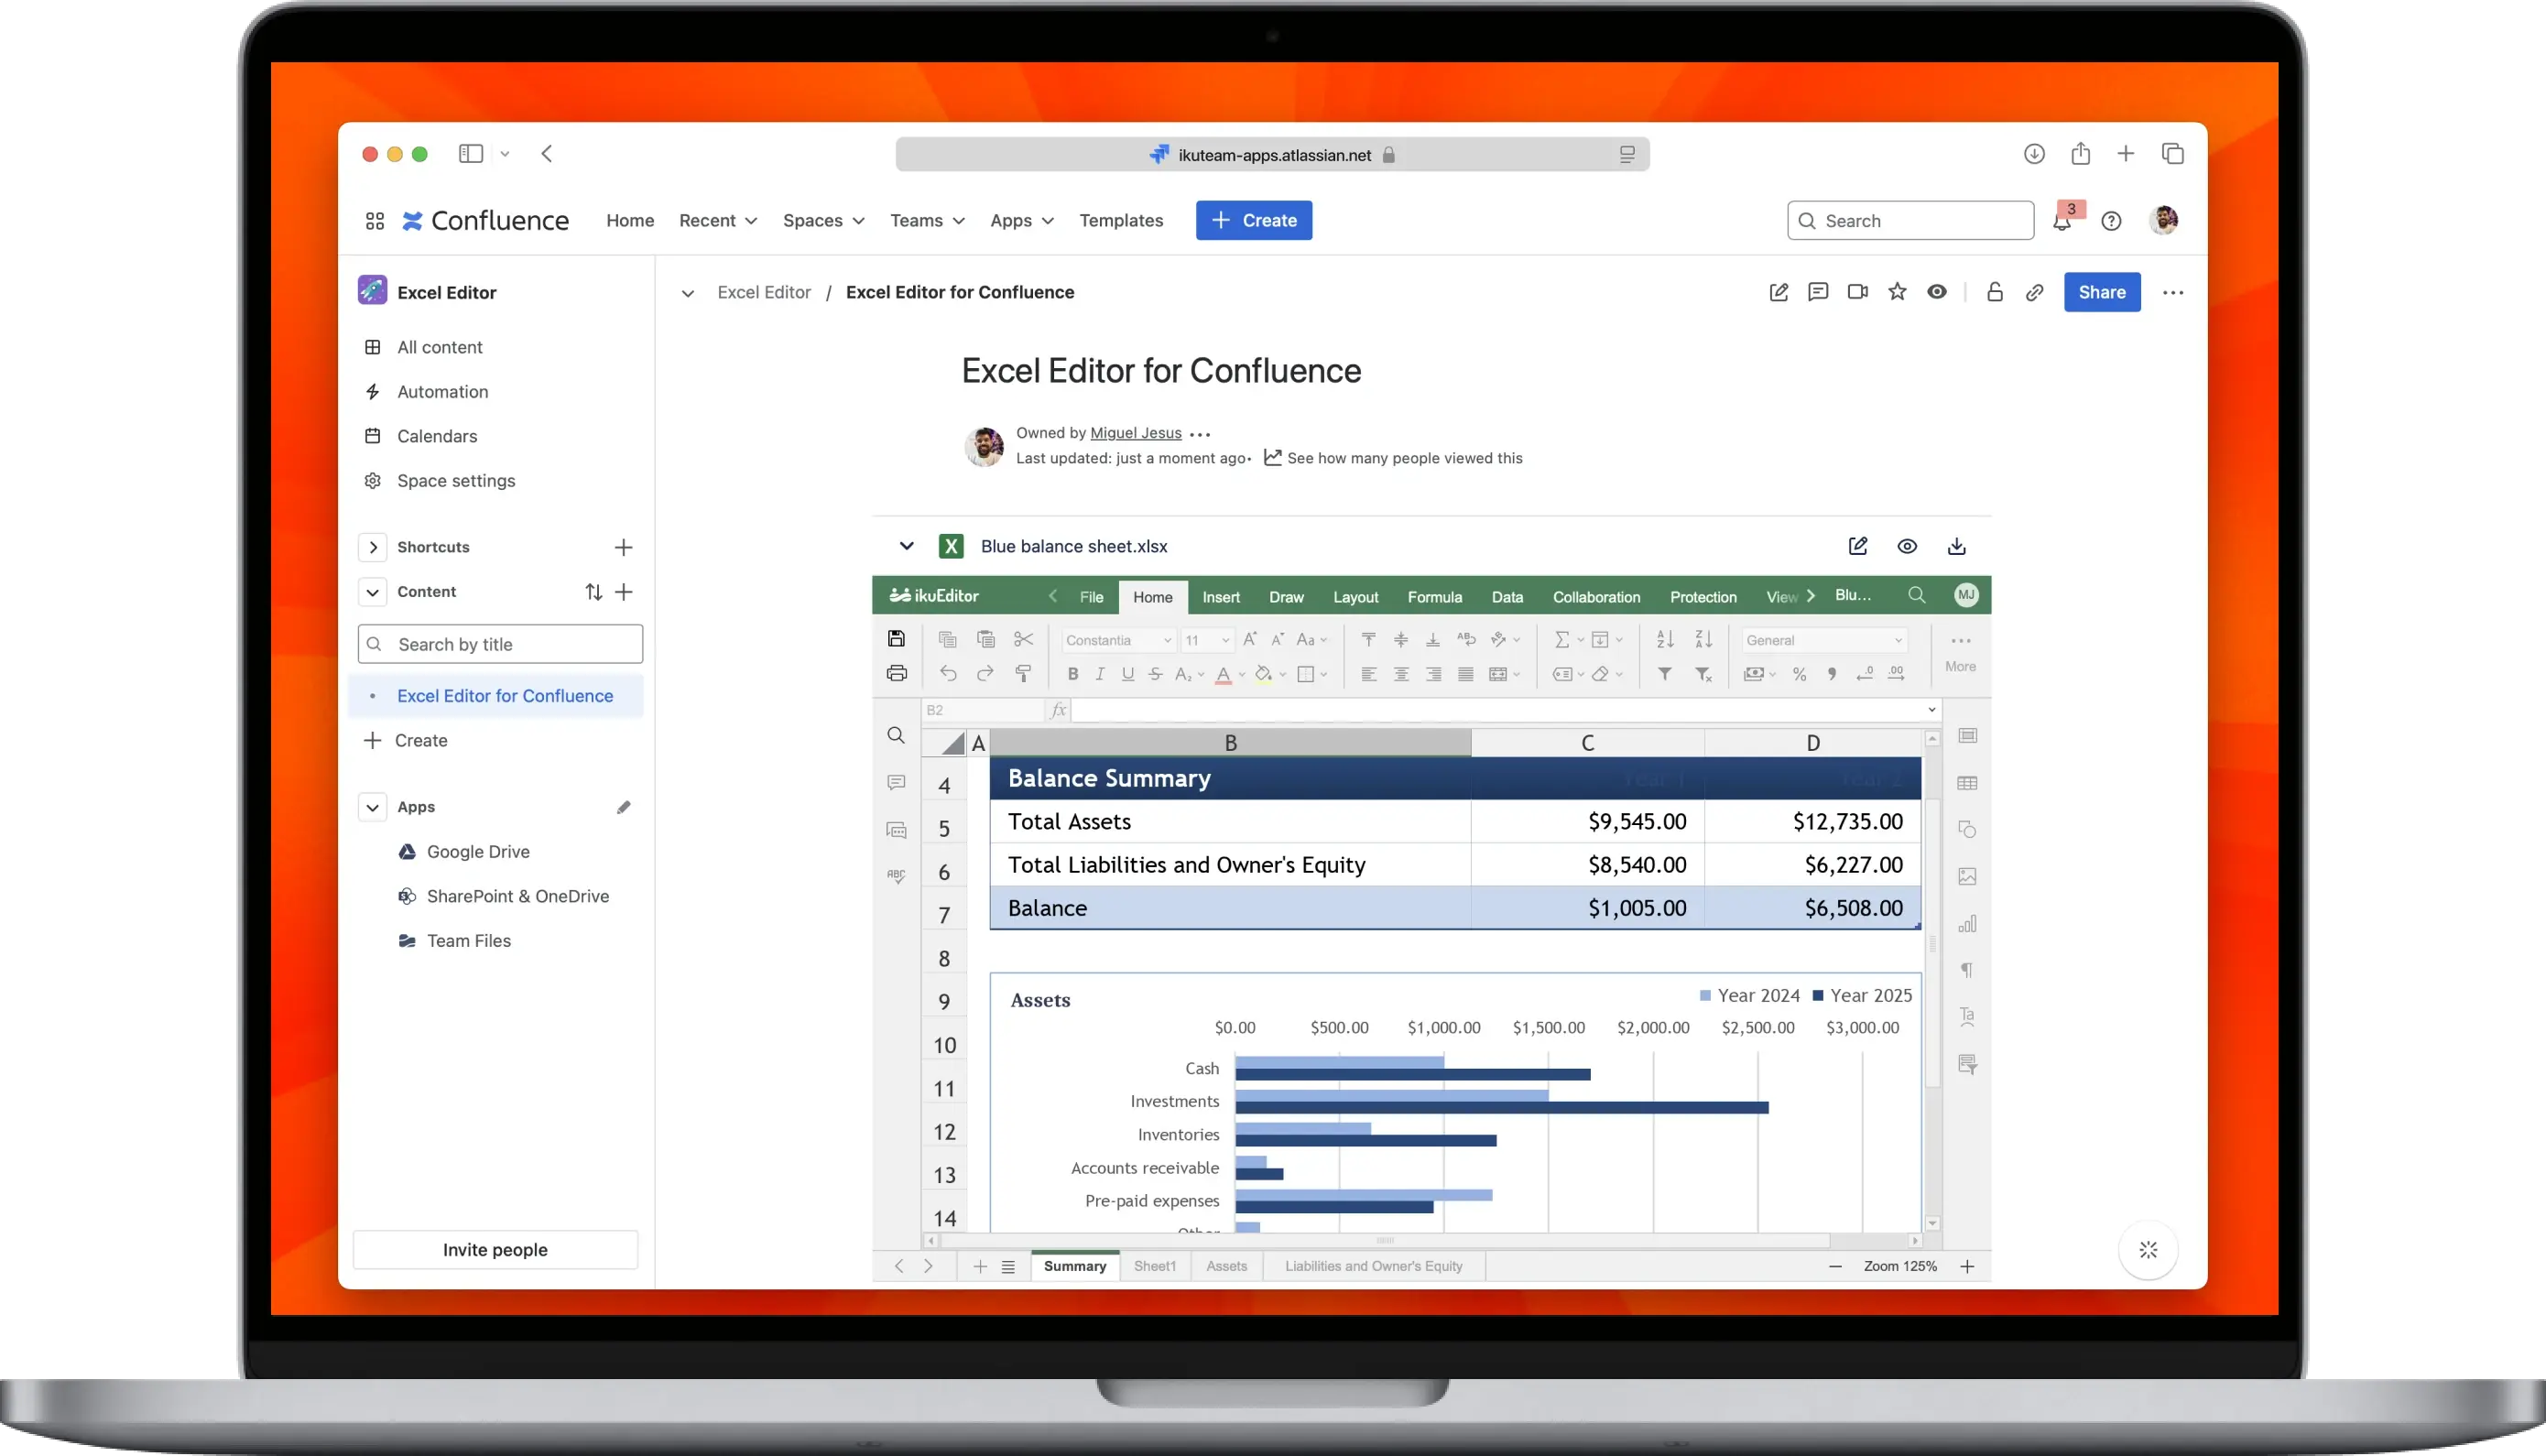The height and width of the screenshot is (1456, 2546).
Task: Edit Blue balance sheet.xlsx with pencil icon
Action: tap(1858, 546)
